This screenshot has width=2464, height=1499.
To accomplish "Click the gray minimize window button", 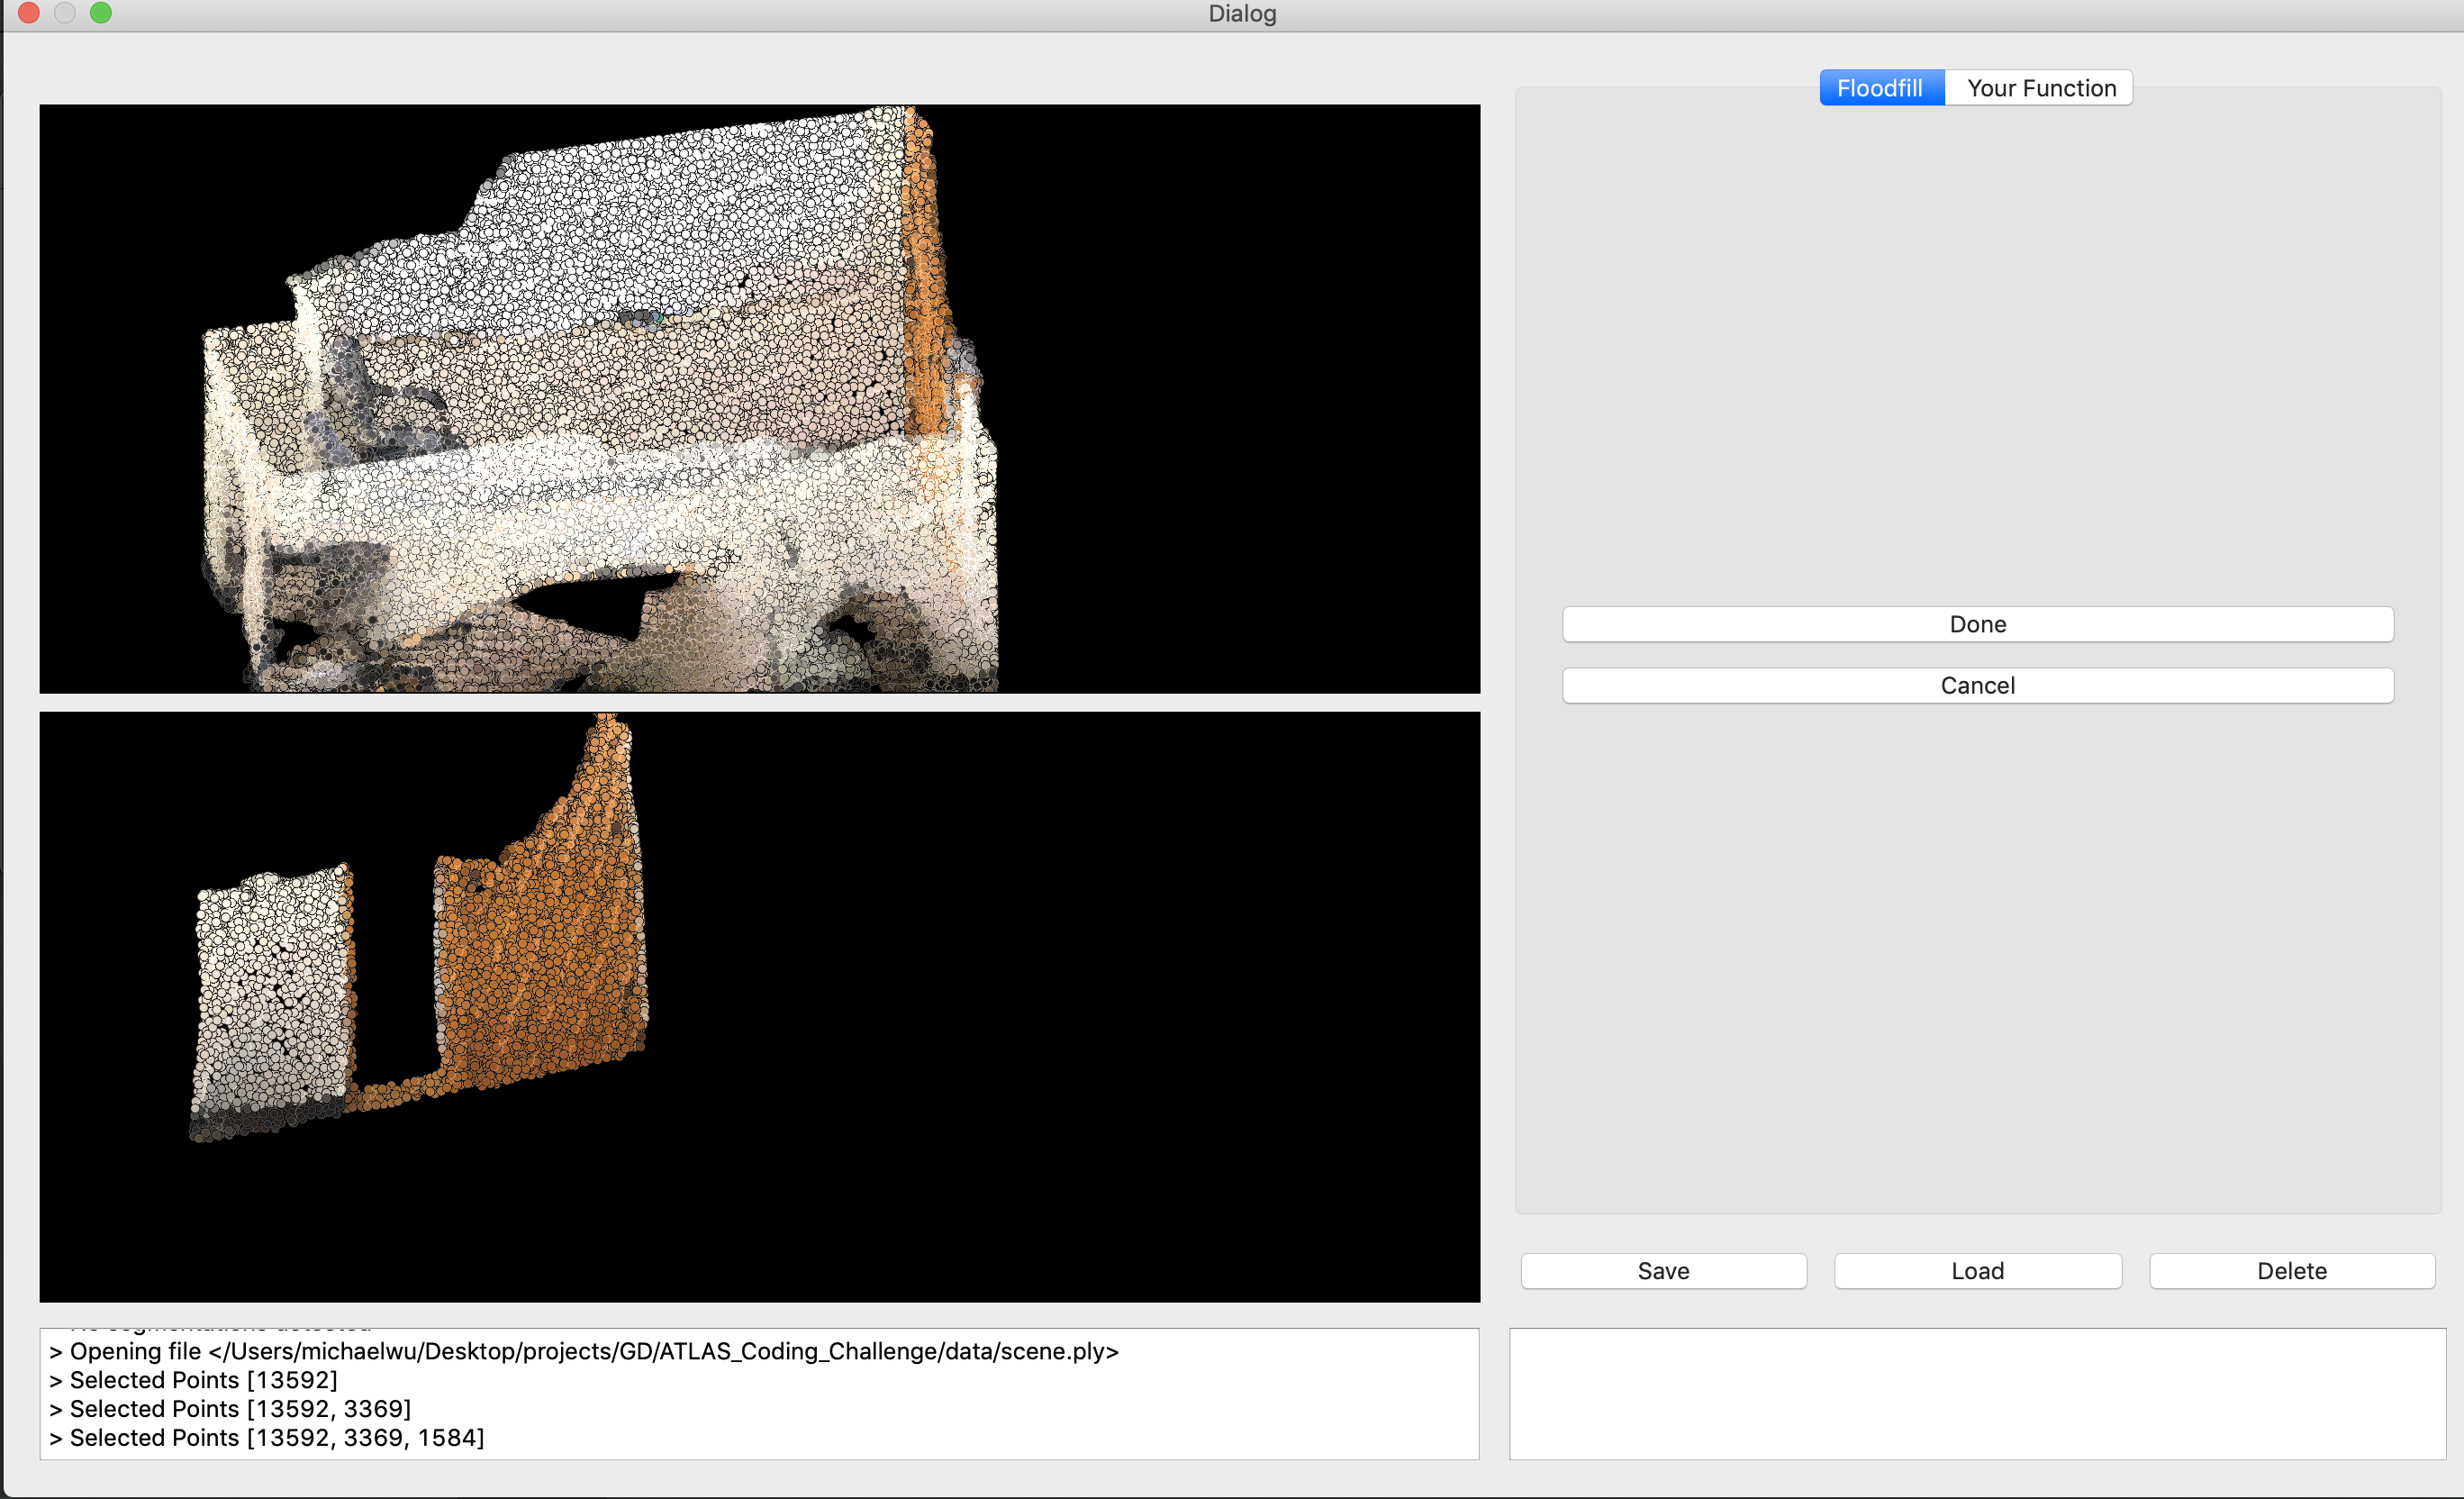I will point(65,13).
